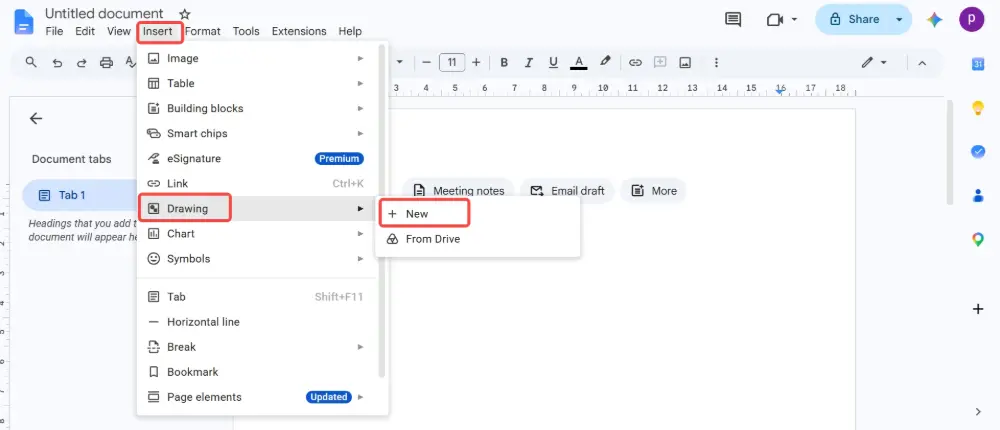
Task: Choose From Drive in Drawing submenu
Action: (477, 239)
